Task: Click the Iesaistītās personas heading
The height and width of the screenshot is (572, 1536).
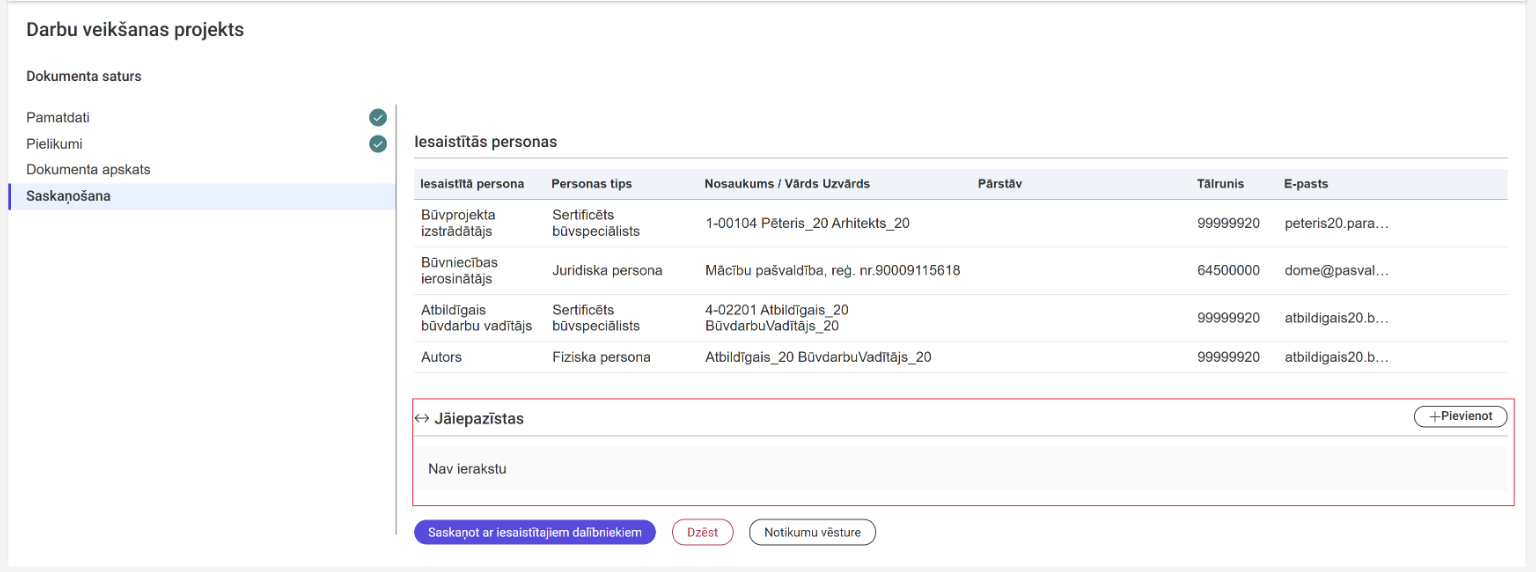Action: click(x=485, y=142)
